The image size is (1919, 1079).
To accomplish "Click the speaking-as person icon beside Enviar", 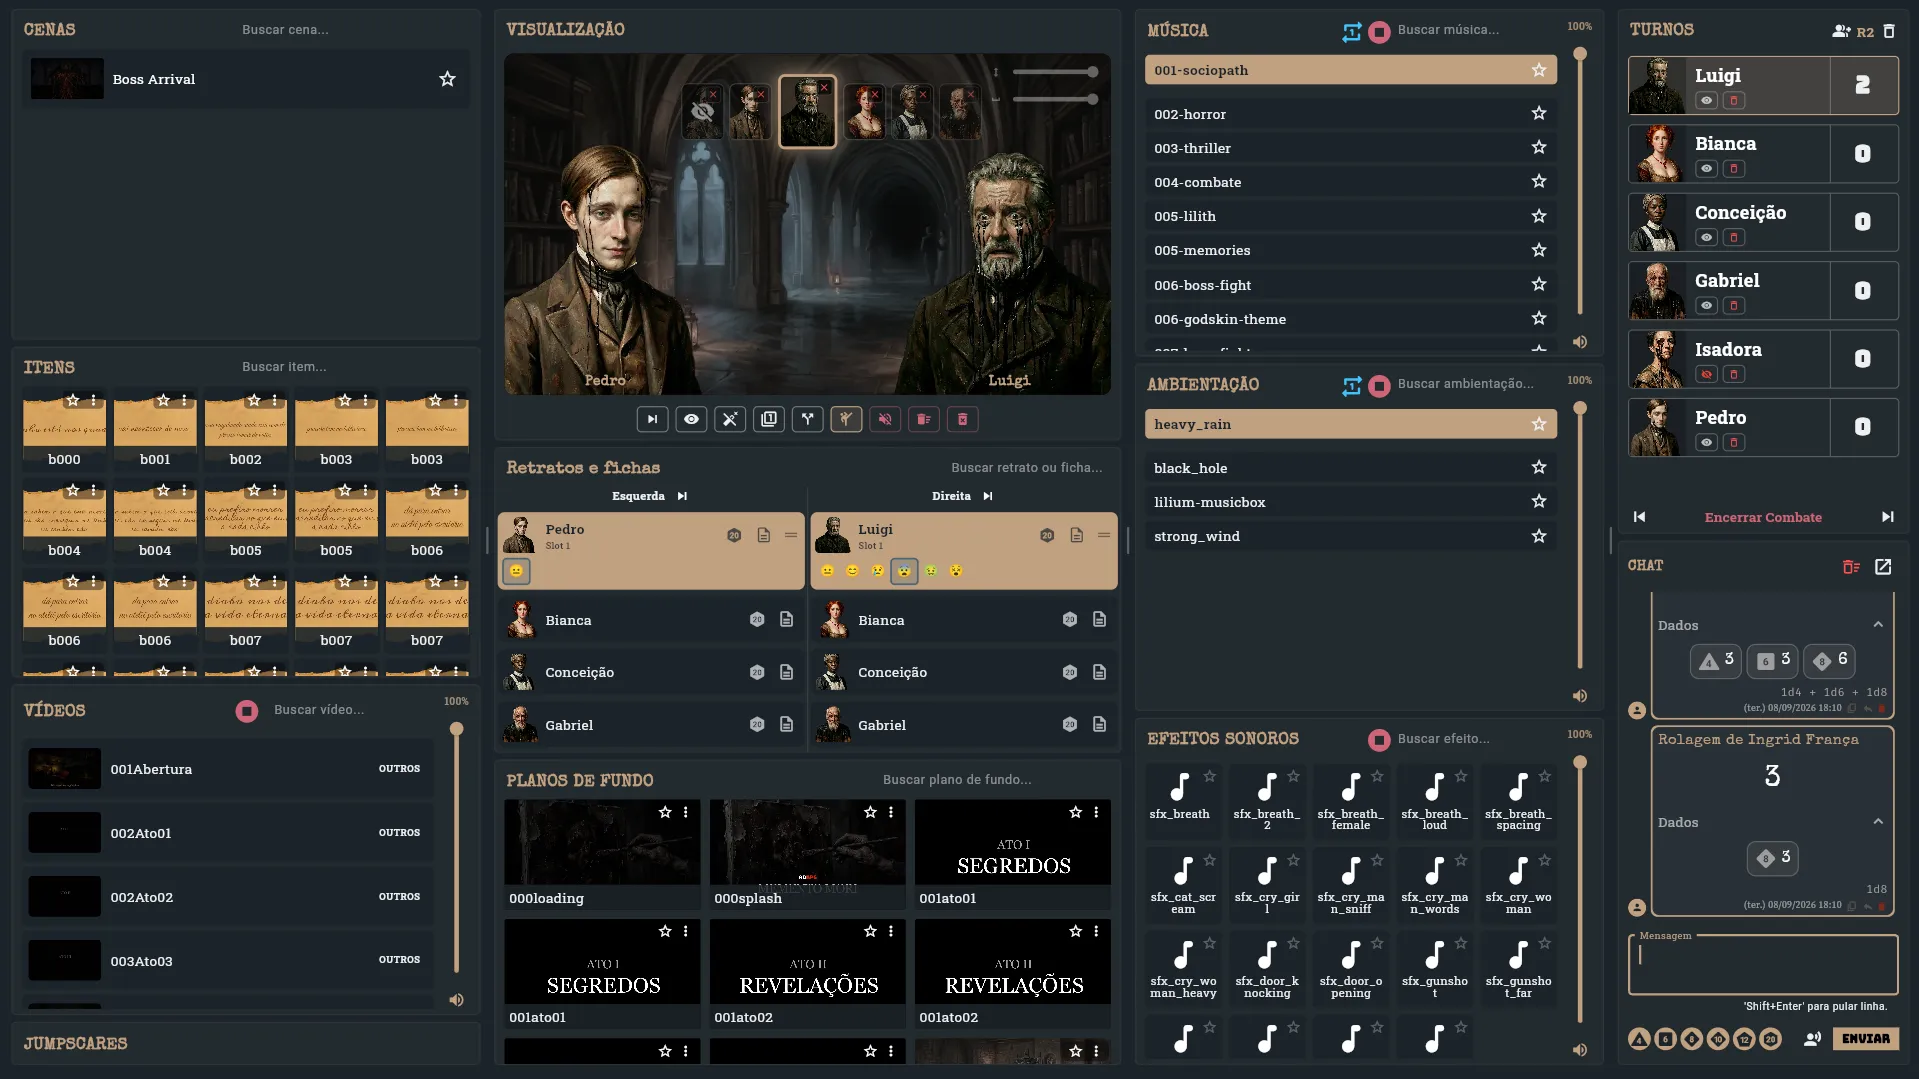I will (x=1812, y=1039).
